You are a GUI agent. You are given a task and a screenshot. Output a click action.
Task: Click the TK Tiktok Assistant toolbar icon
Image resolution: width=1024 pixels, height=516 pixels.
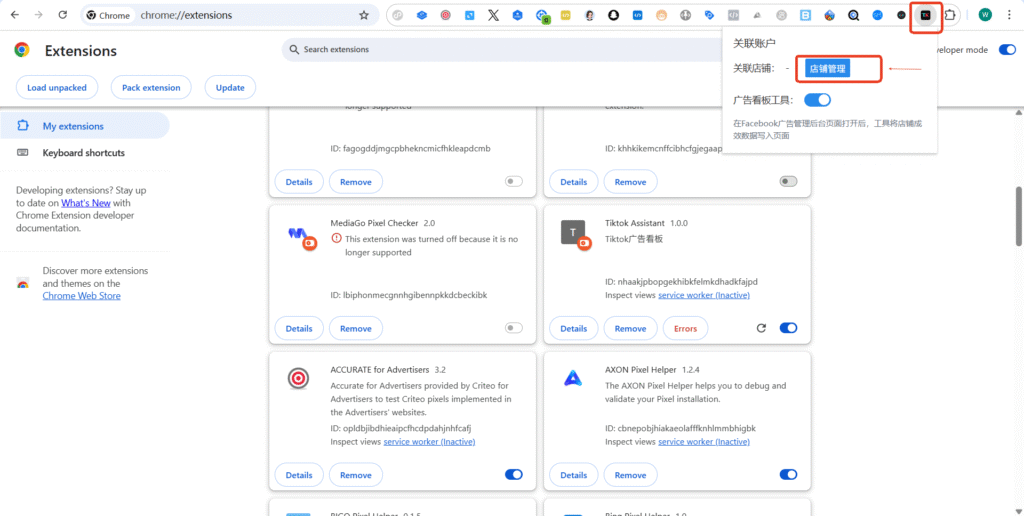(x=925, y=15)
